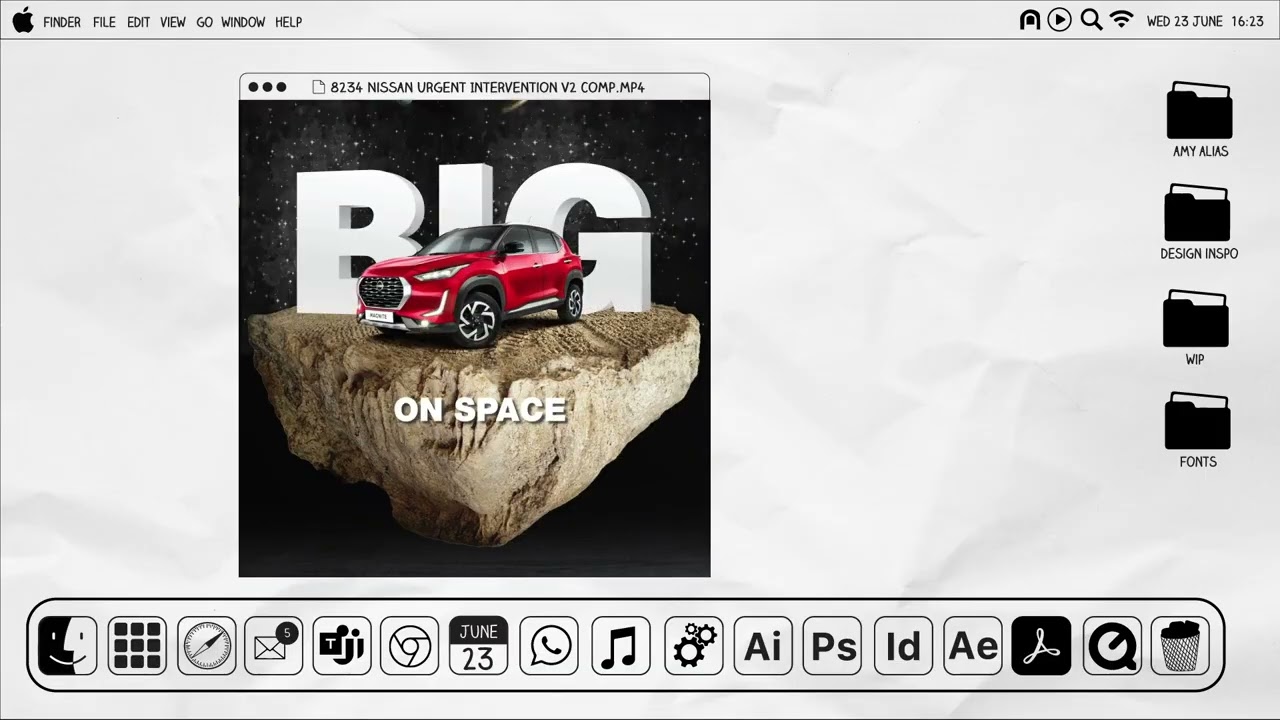This screenshot has width=1280, height=720.
Task: Close the Nissan video window
Action: pyautogui.click(x=253, y=87)
